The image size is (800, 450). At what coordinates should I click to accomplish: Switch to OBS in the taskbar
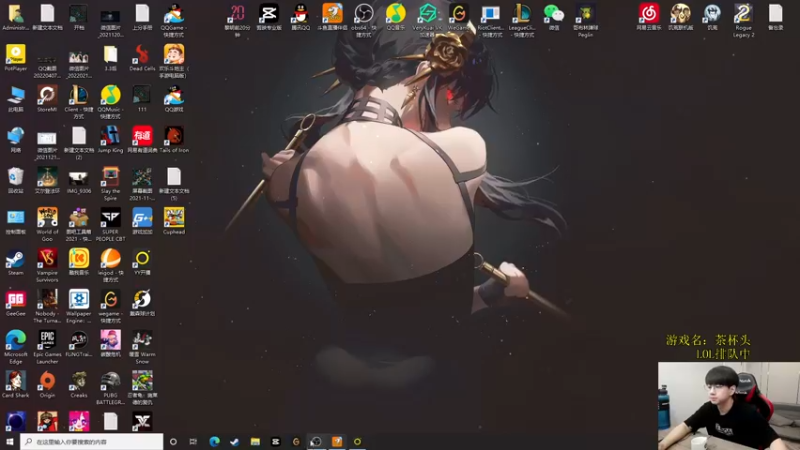click(x=316, y=442)
